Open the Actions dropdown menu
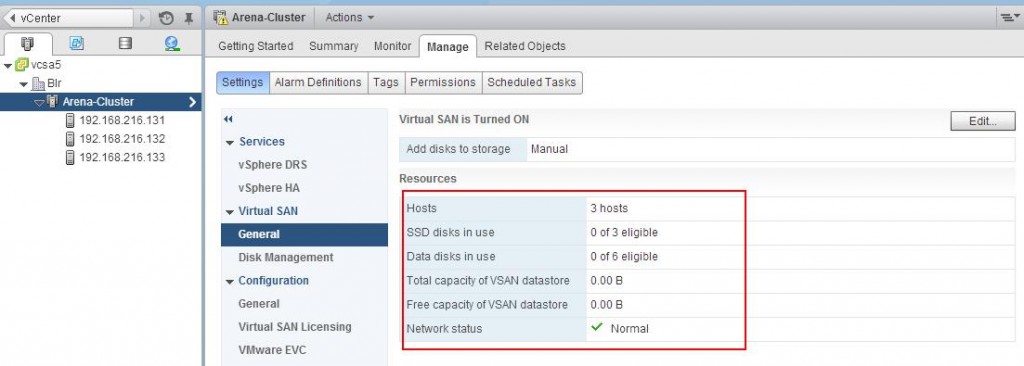 (350, 18)
